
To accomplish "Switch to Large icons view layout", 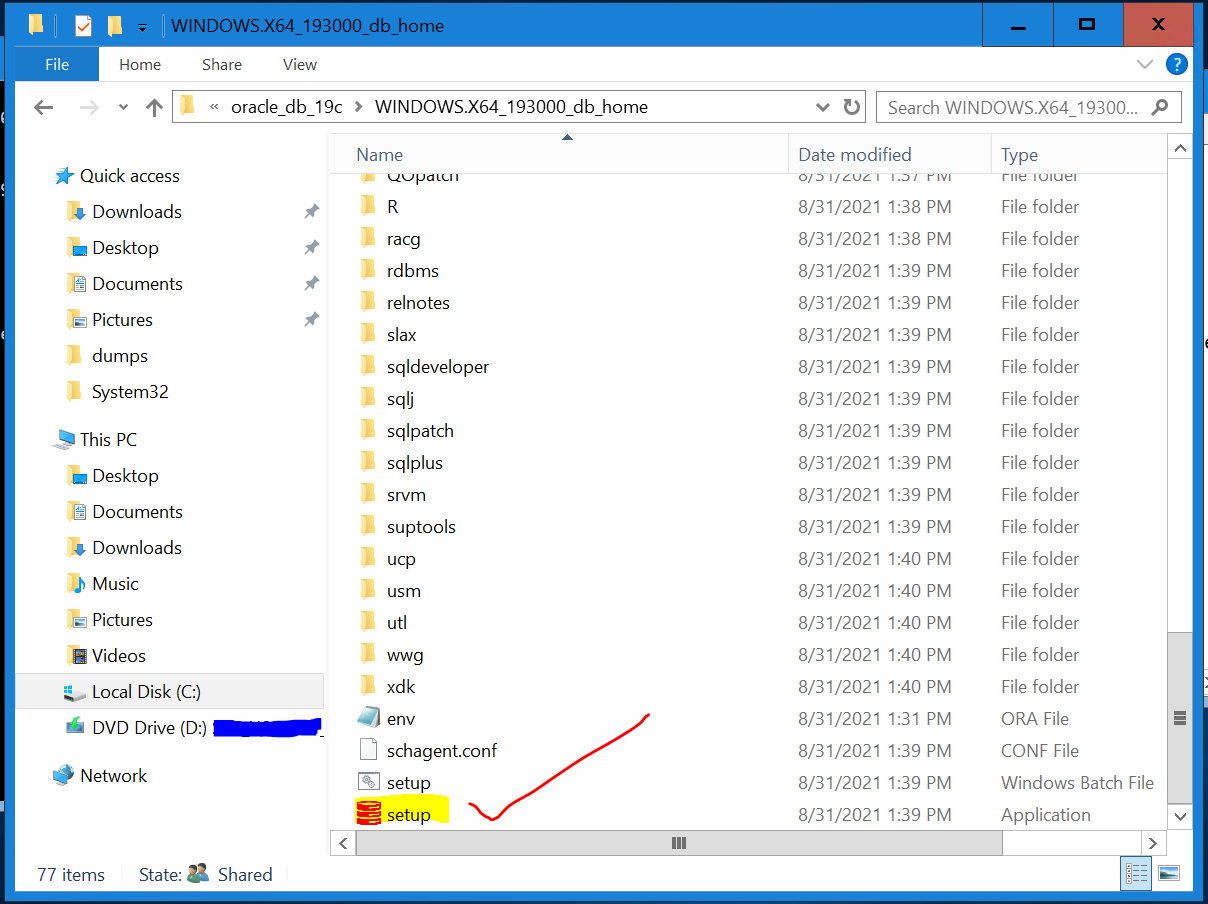I will (1169, 874).
